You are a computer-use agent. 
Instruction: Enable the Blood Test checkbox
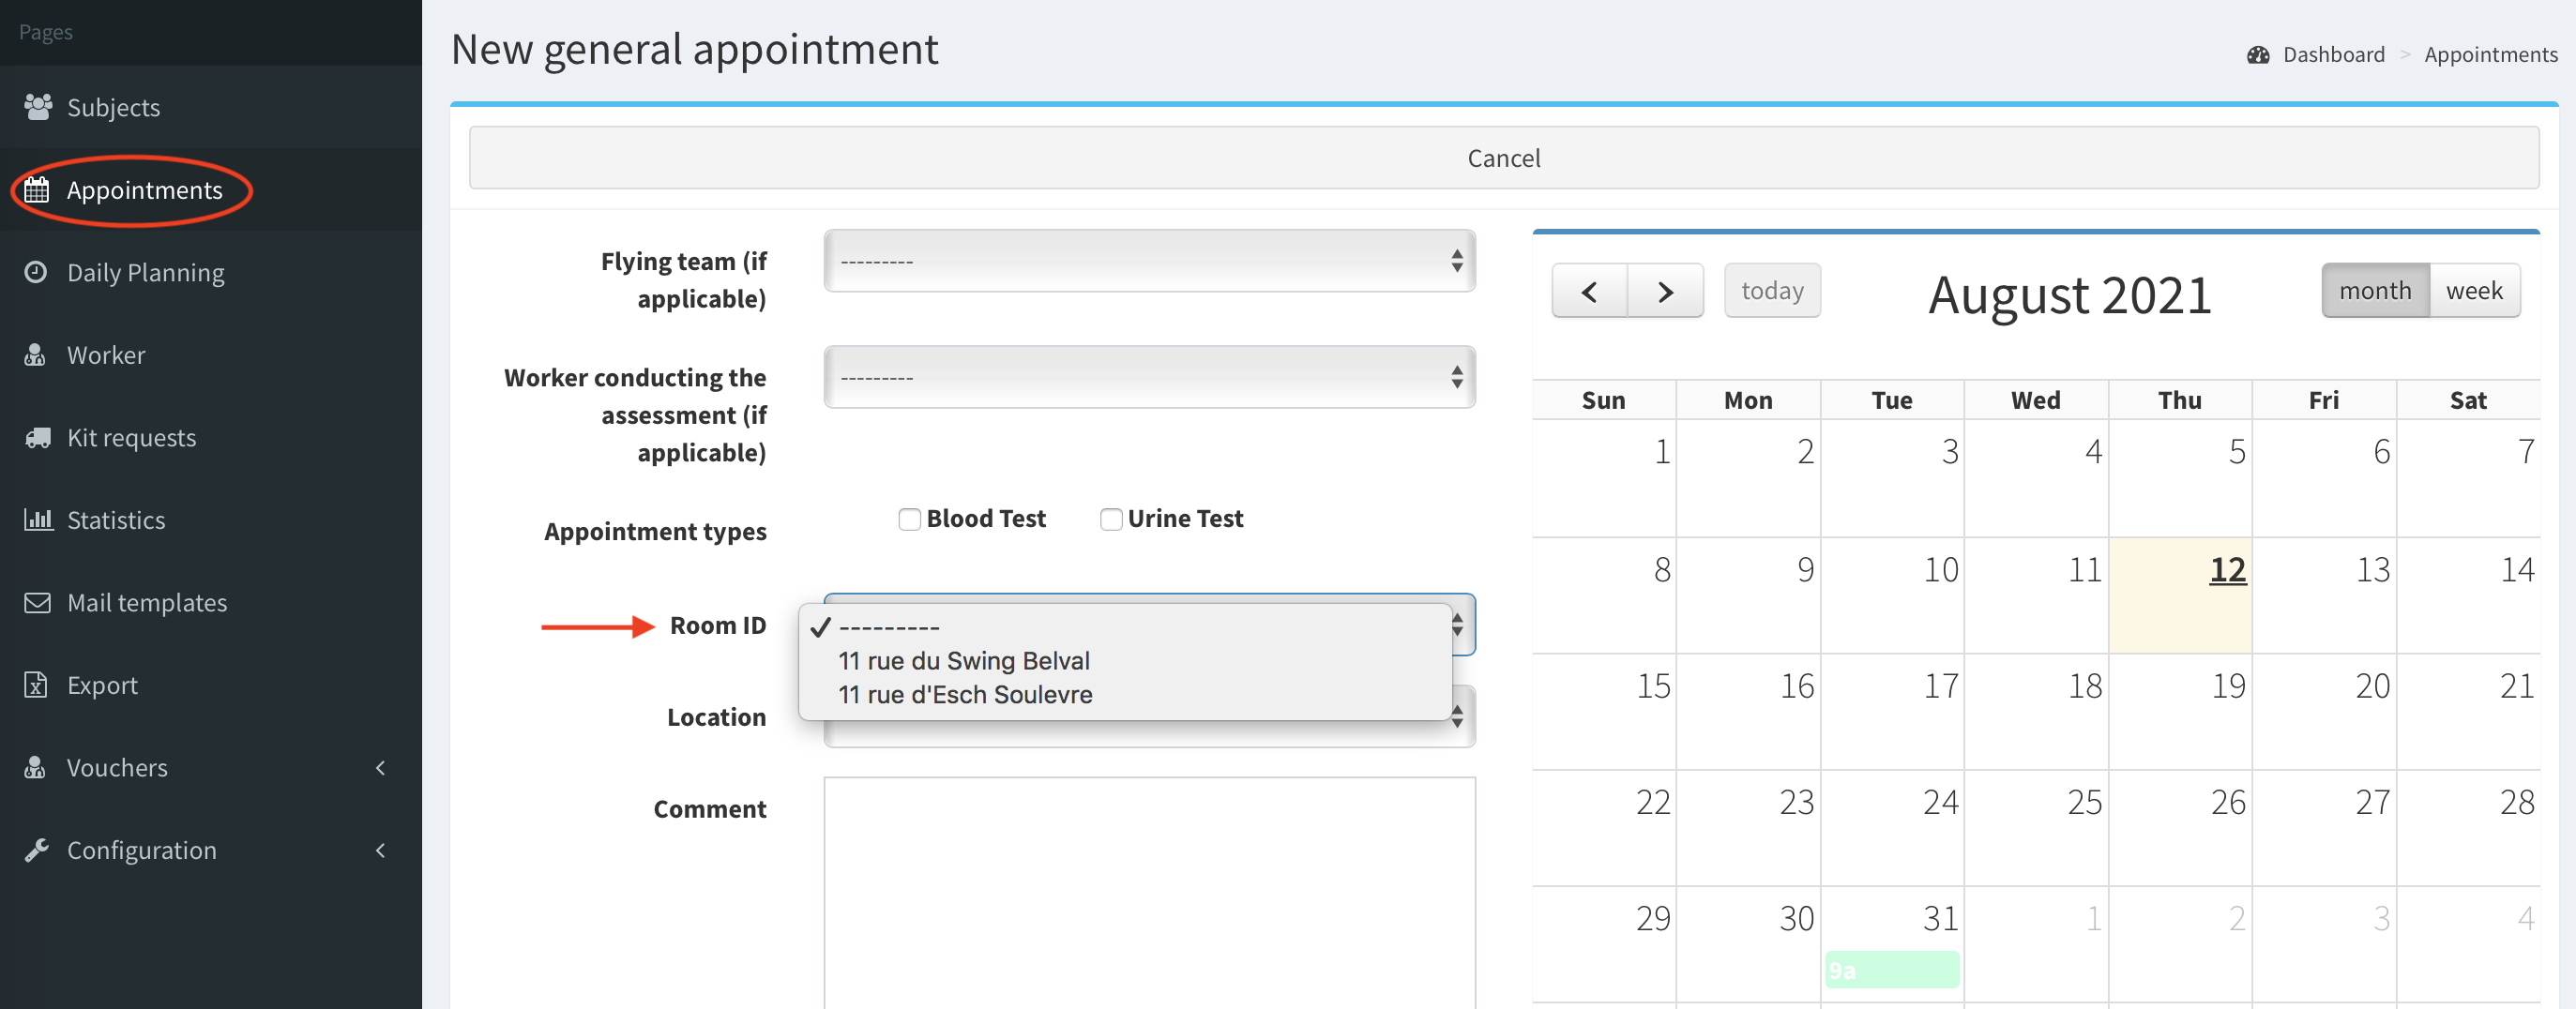click(908, 519)
